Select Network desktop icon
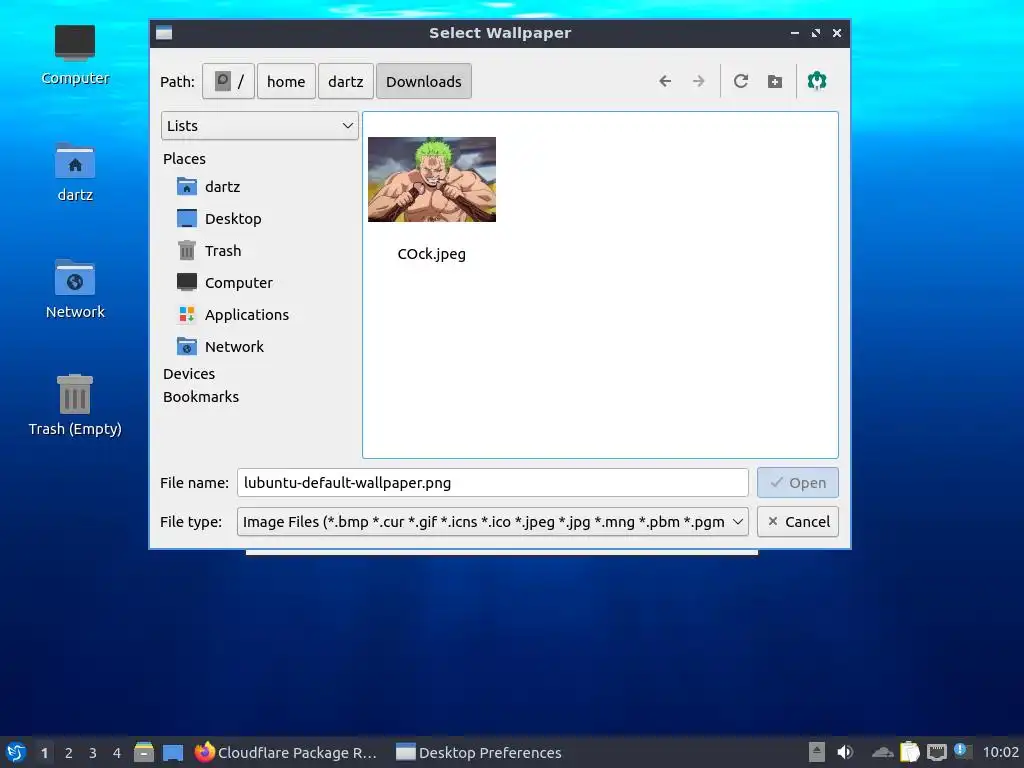The height and width of the screenshot is (768, 1024). [74, 289]
